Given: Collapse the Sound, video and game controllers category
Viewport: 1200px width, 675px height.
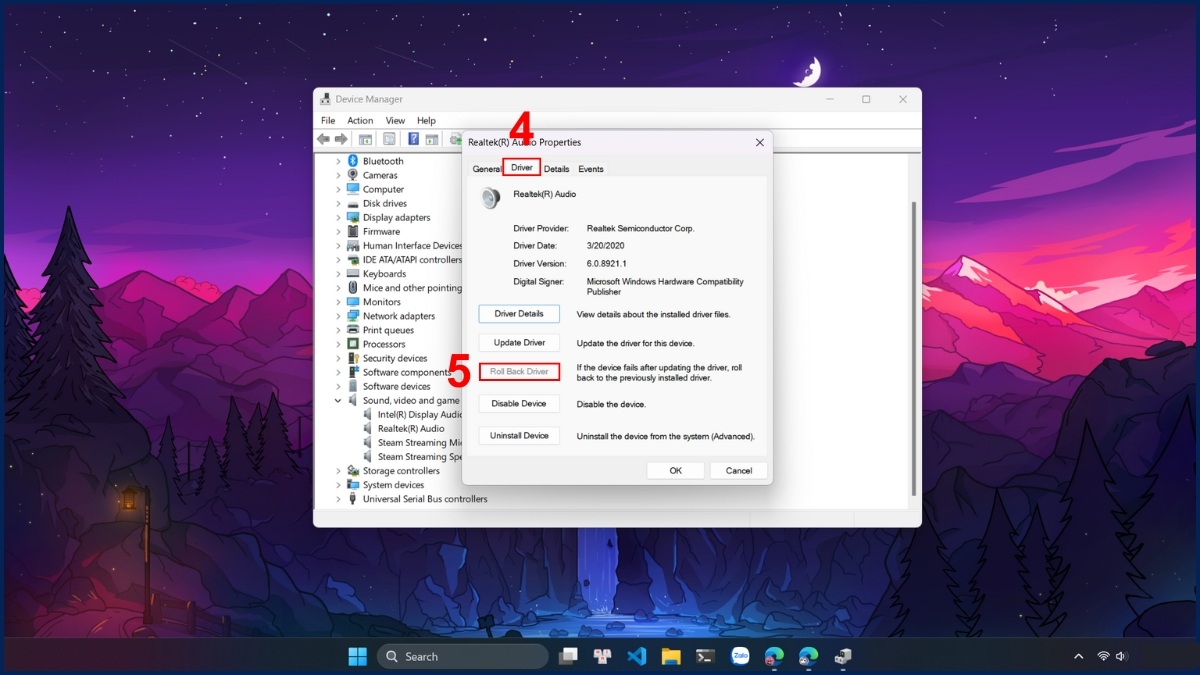Looking at the screenshot, I should pos(339,400).
